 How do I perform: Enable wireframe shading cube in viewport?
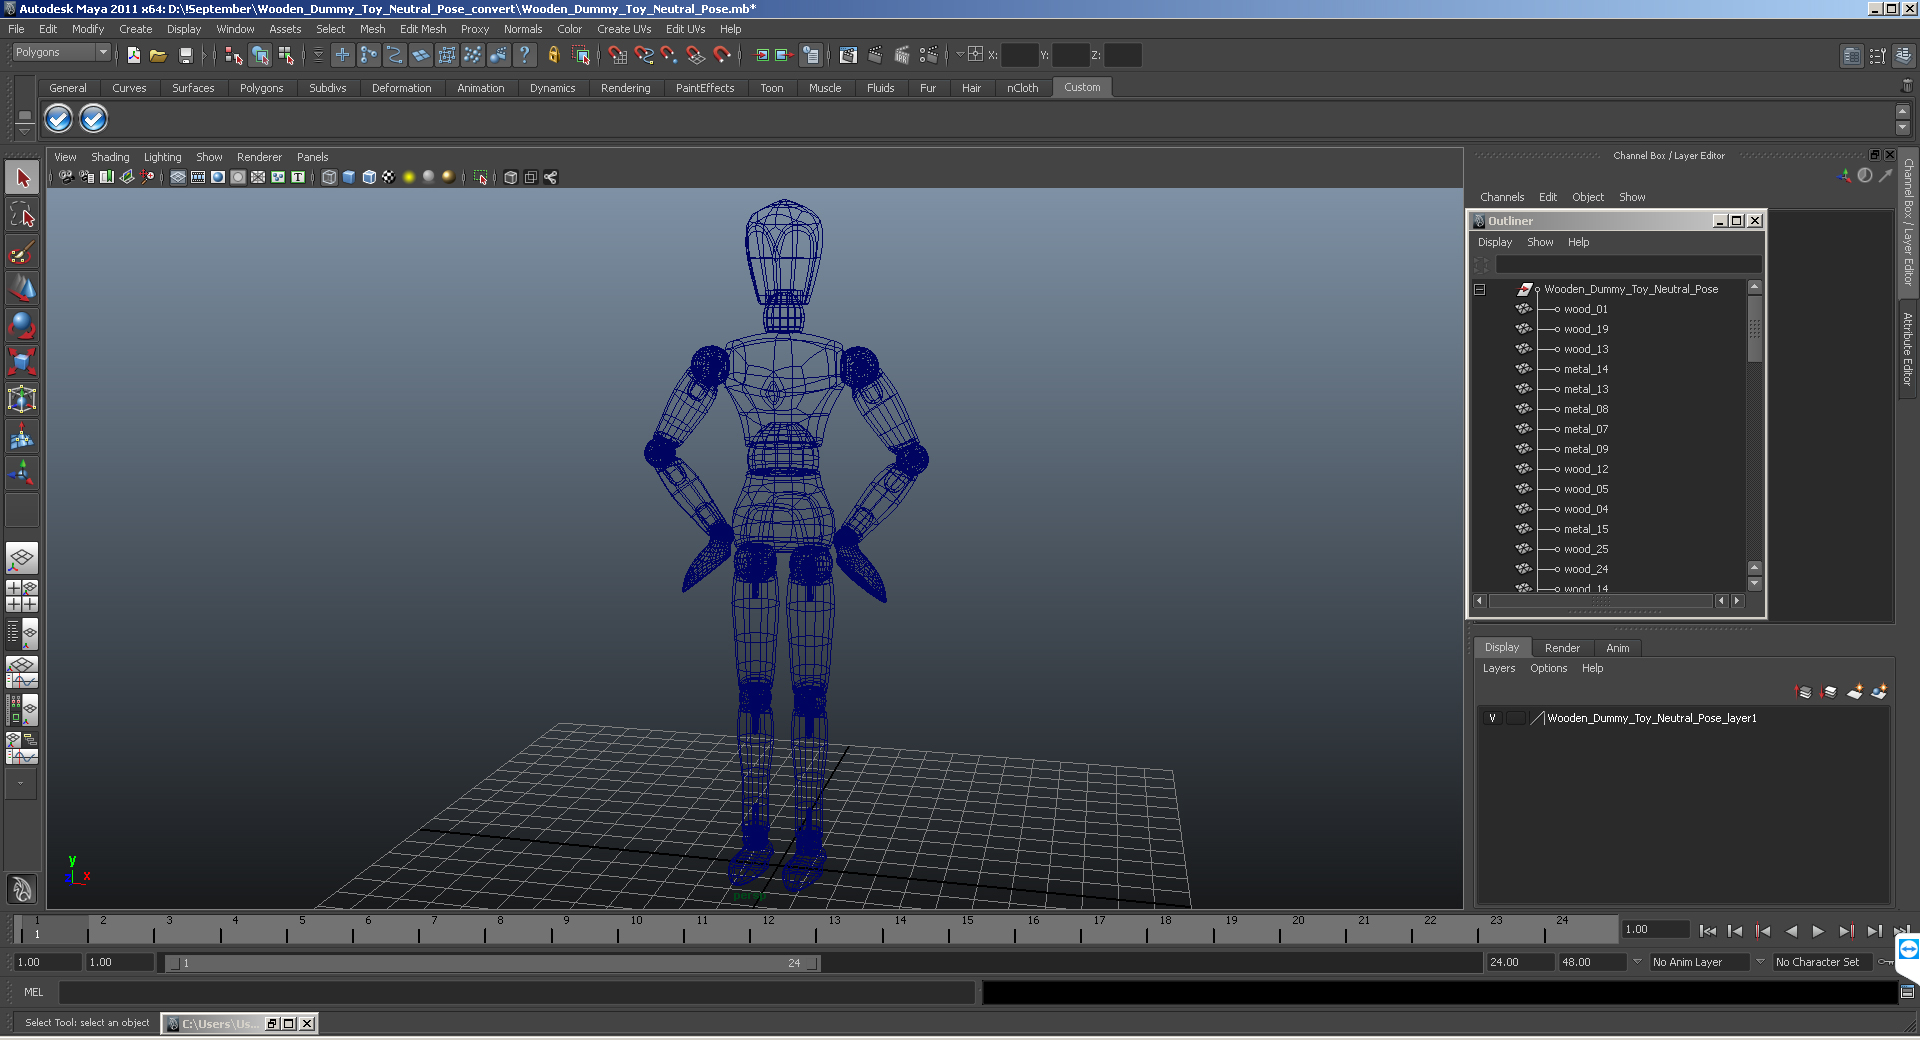(x=329, y=177)
